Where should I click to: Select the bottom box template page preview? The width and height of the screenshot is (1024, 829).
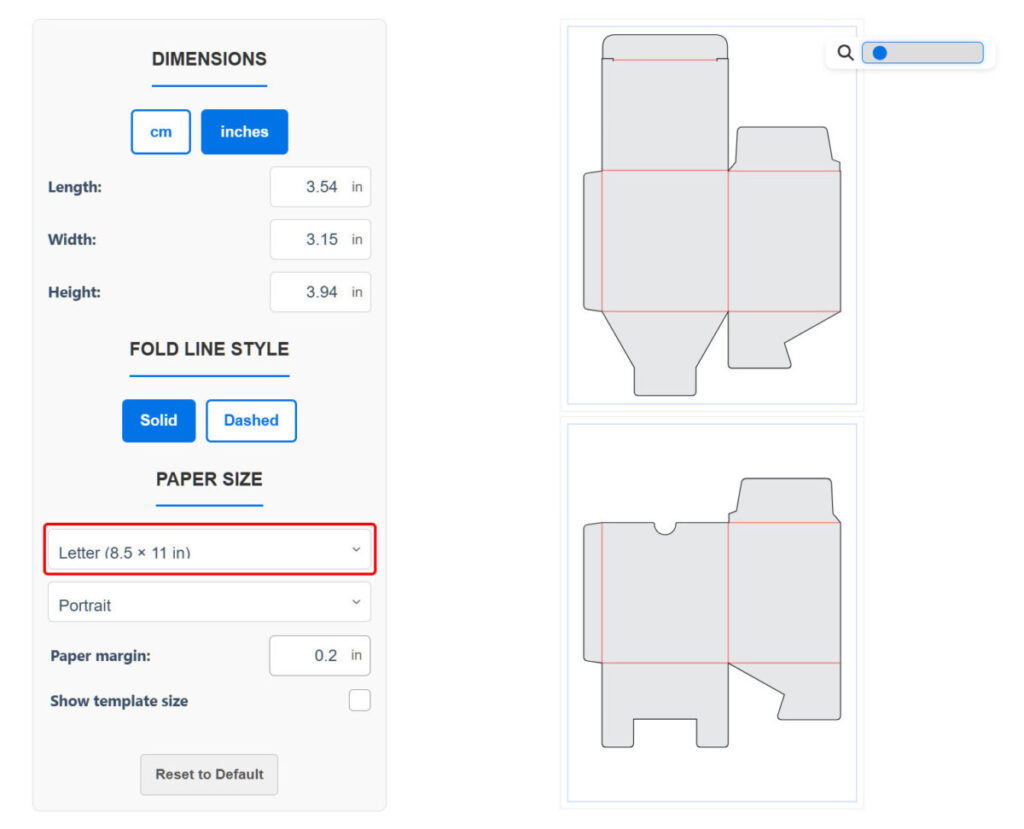(x=712, y=612)
